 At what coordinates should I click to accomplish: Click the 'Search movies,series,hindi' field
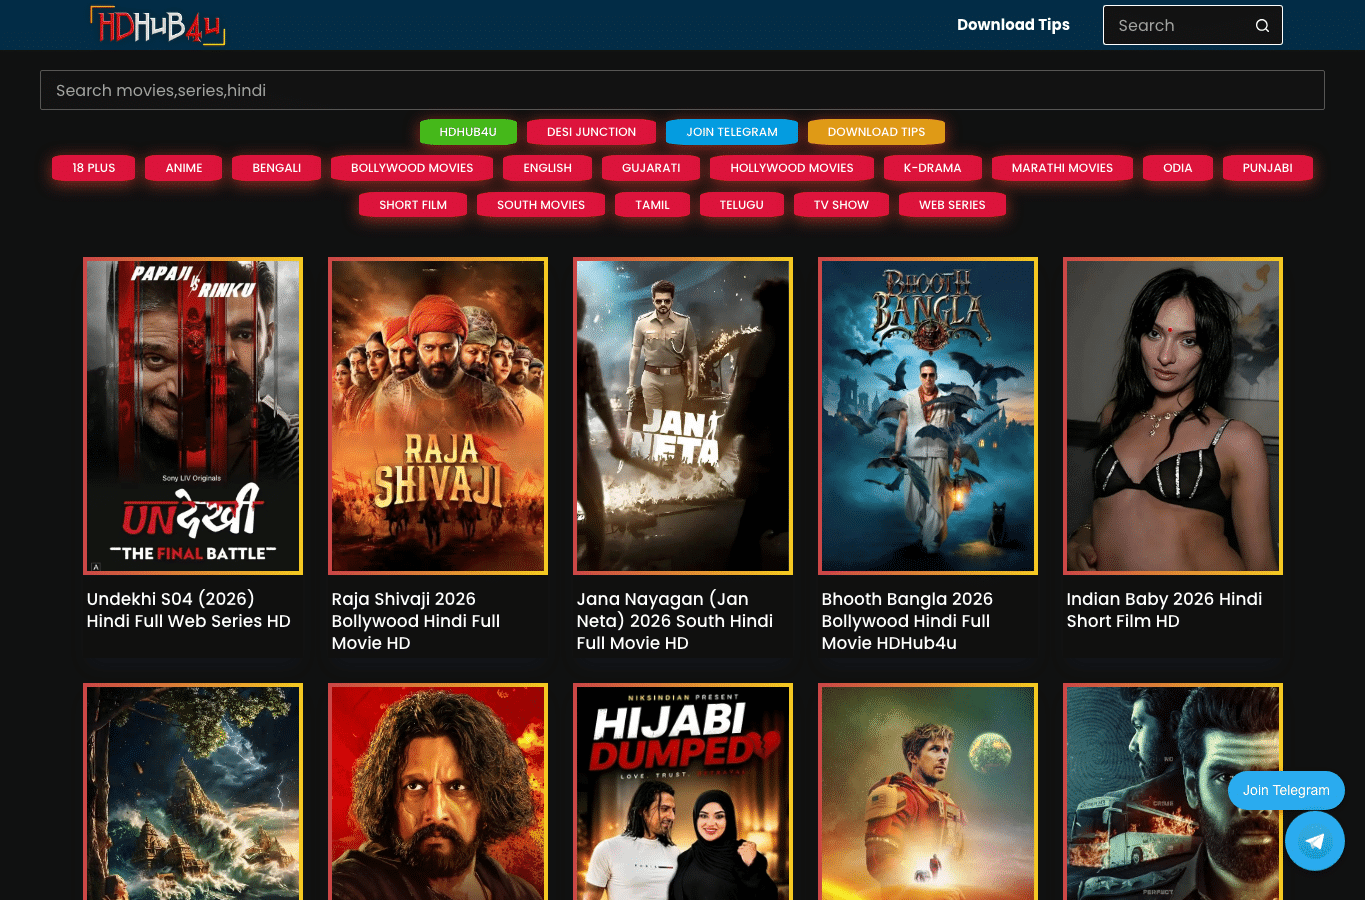pyautogui.click(x=682, y=90)
